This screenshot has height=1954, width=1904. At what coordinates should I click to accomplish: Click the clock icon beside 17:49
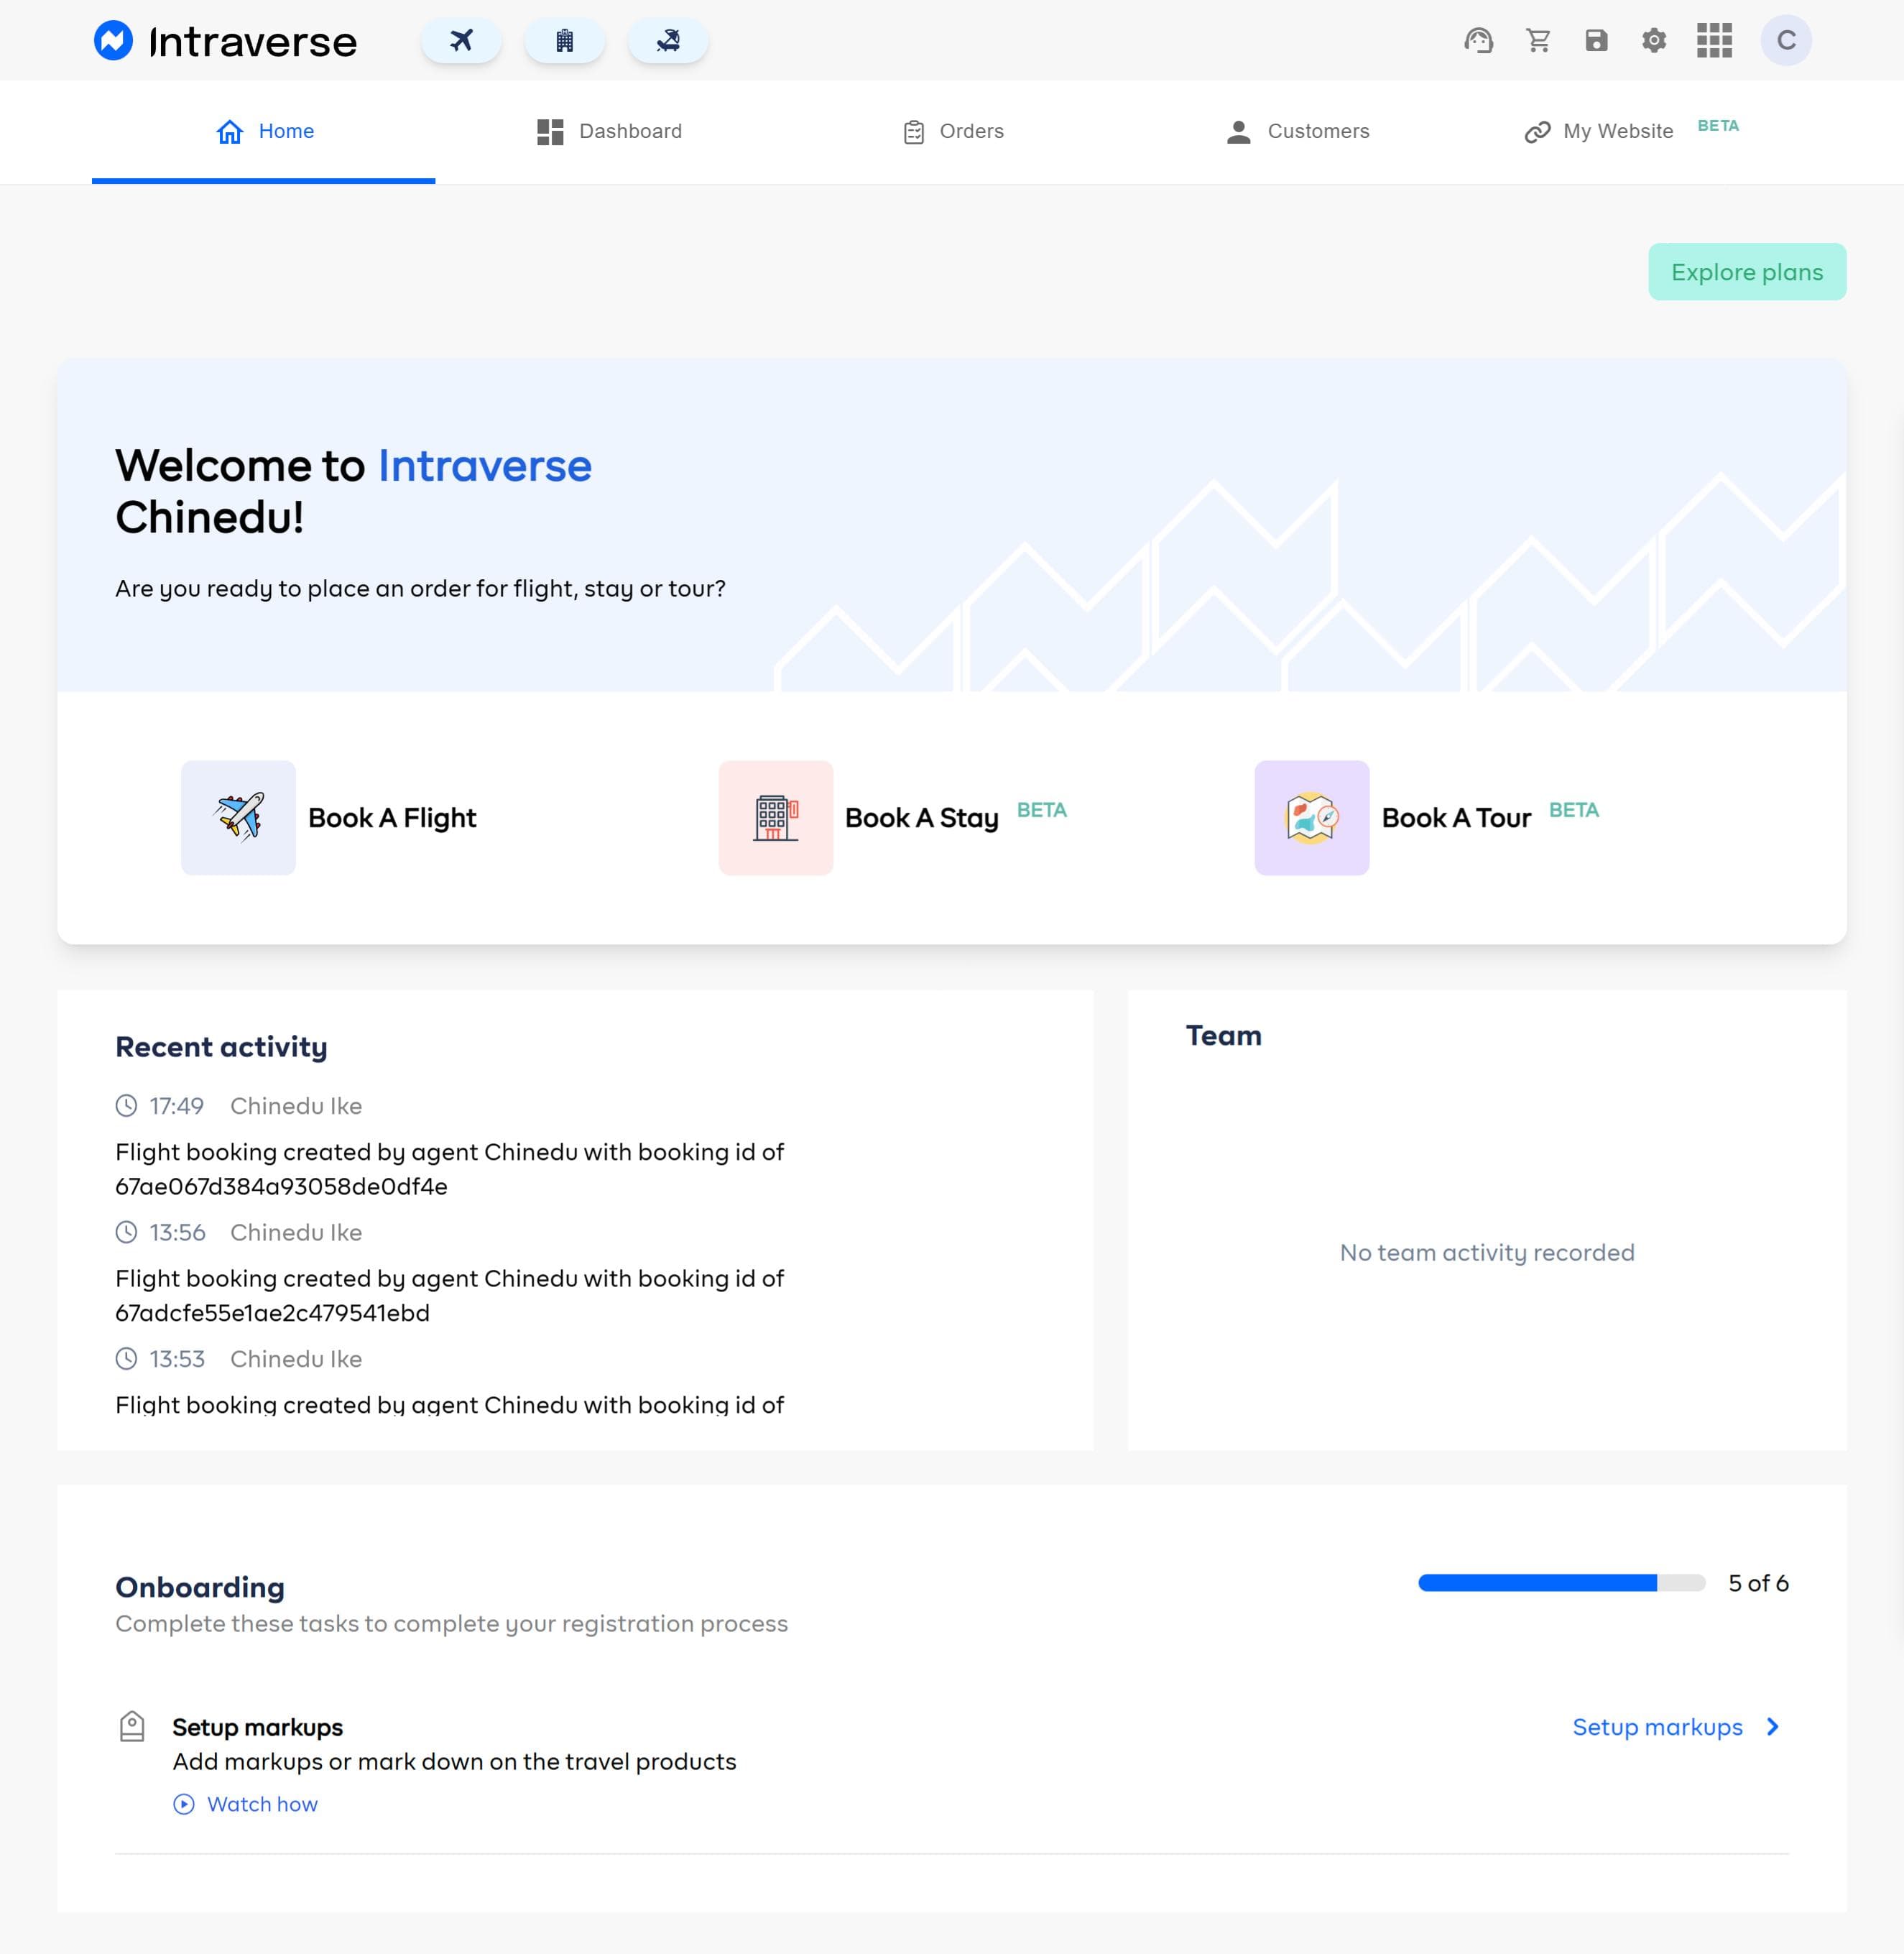(x=126, y=1105)
